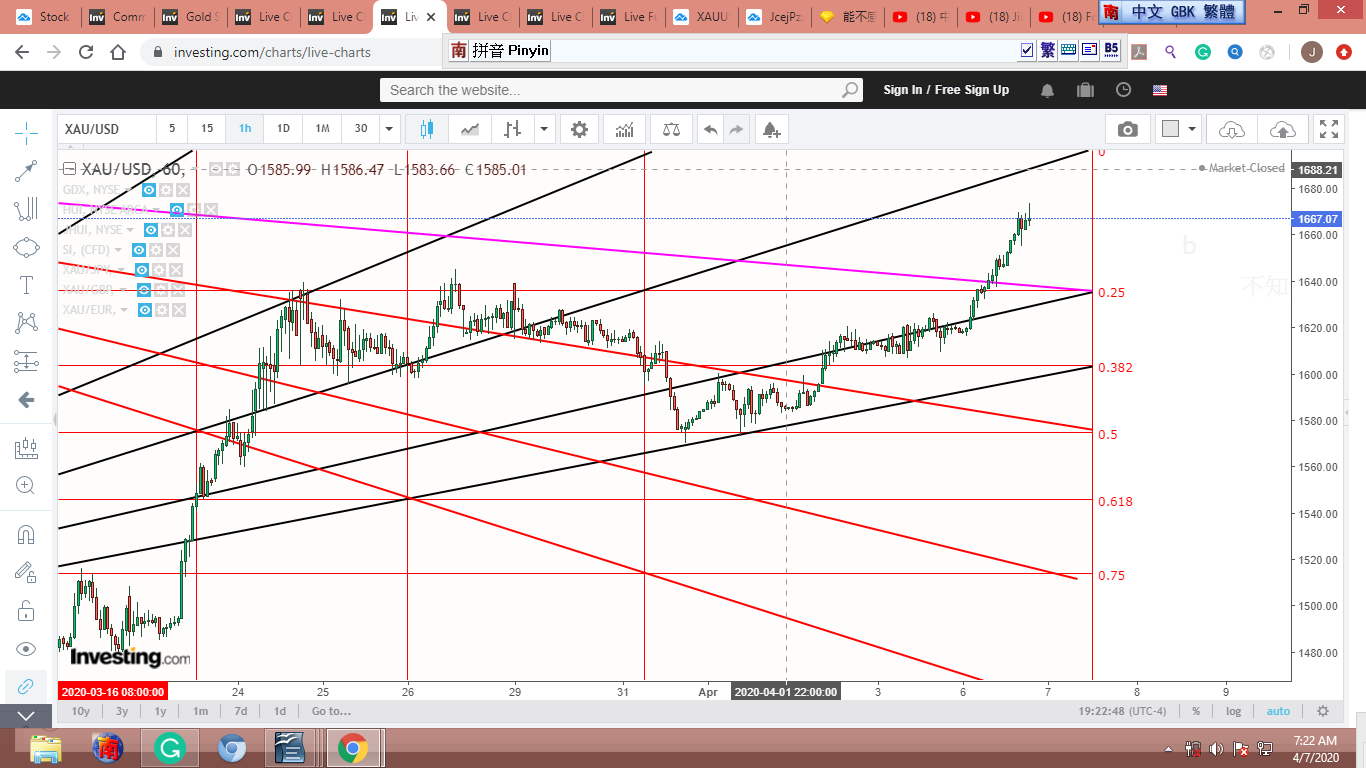Open the bar style dropdown arrow

pos(544,129)
